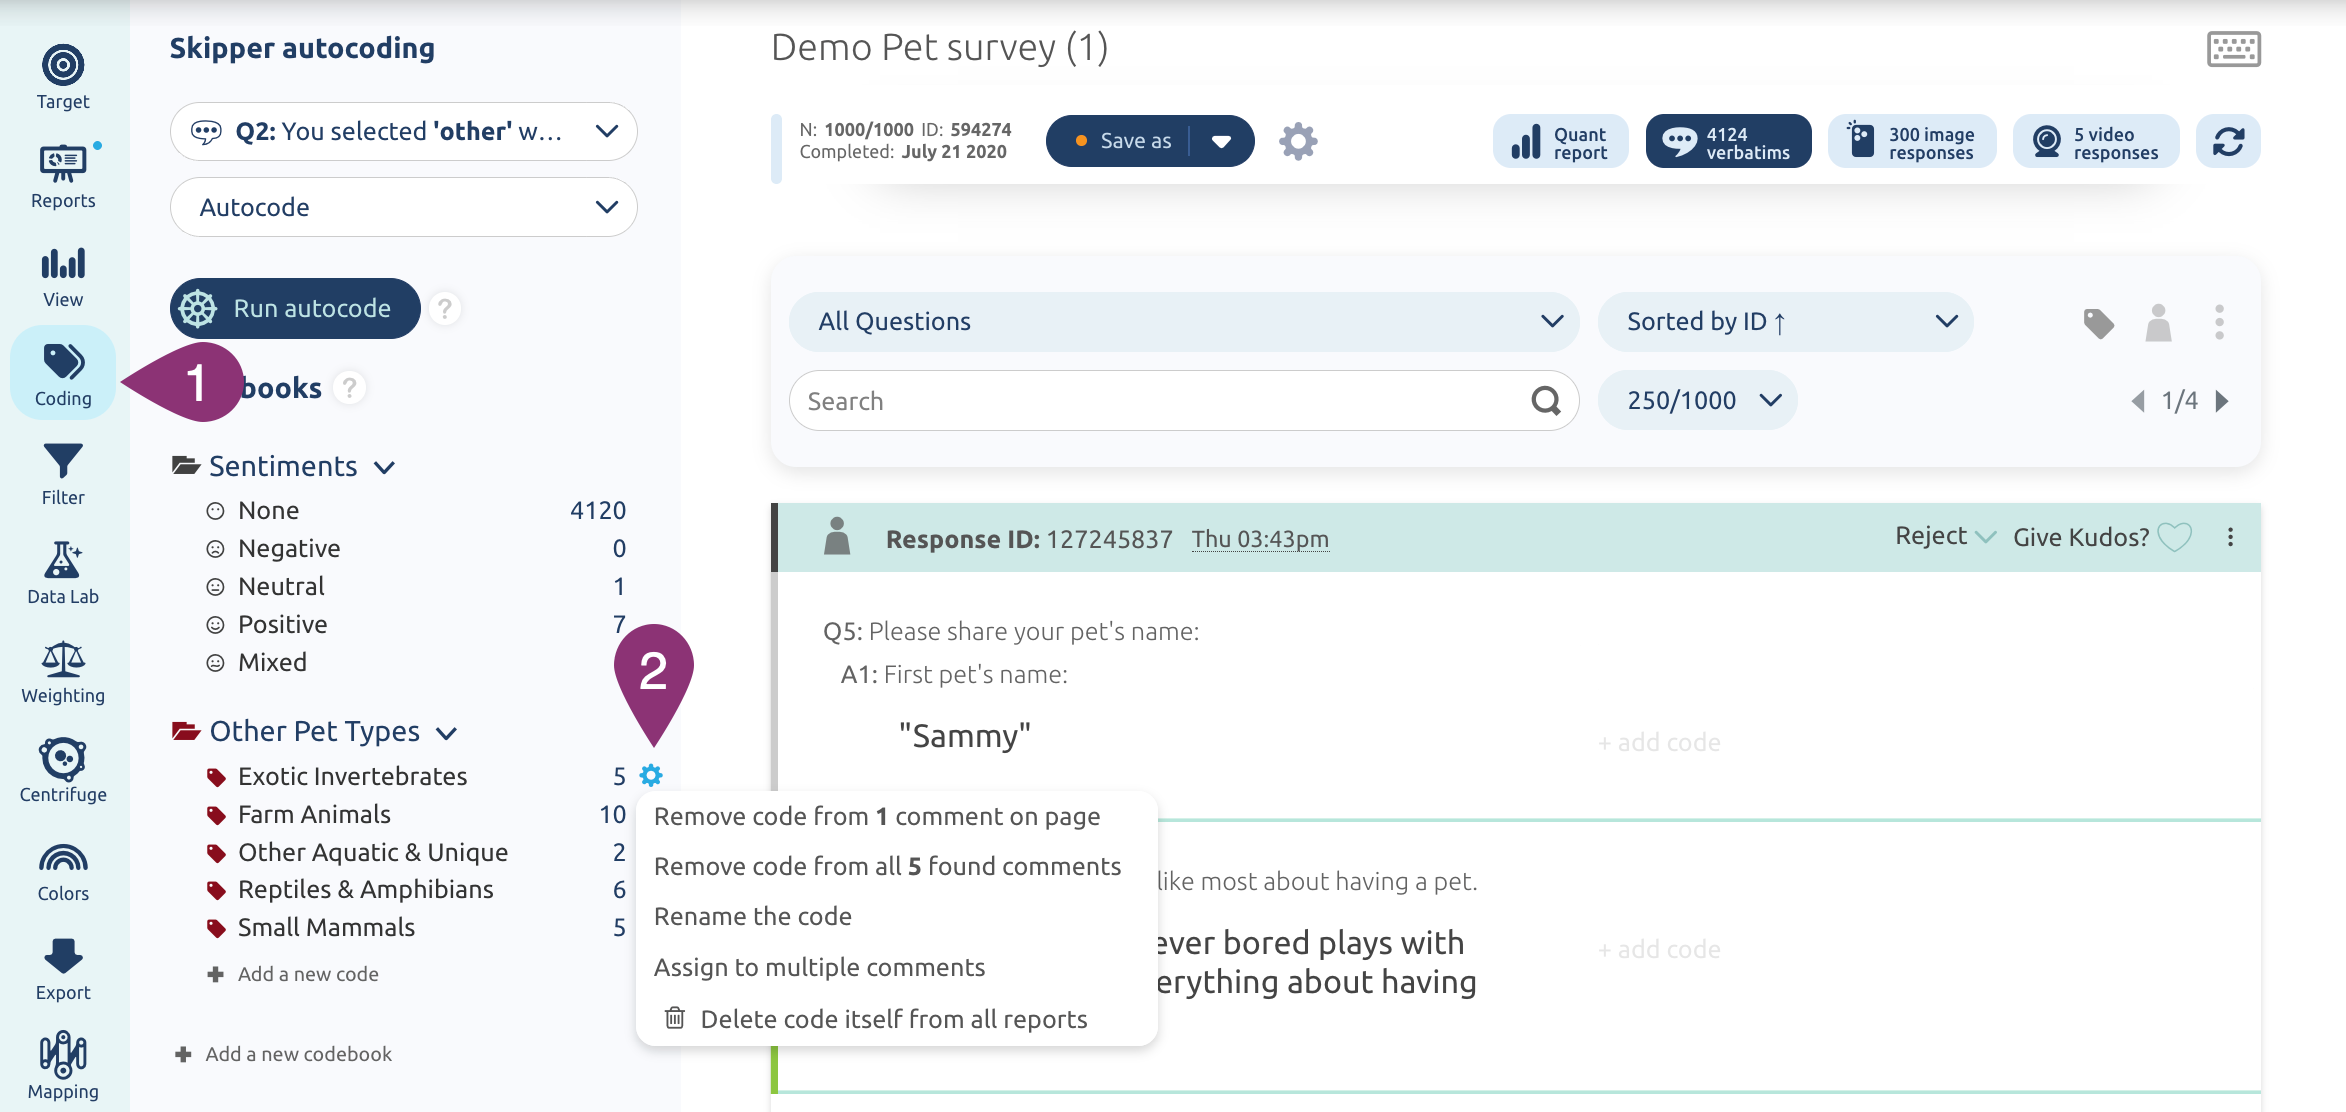Open the Filter panel
This screenshot has height=1112, width=2346.
click(63, 475)
